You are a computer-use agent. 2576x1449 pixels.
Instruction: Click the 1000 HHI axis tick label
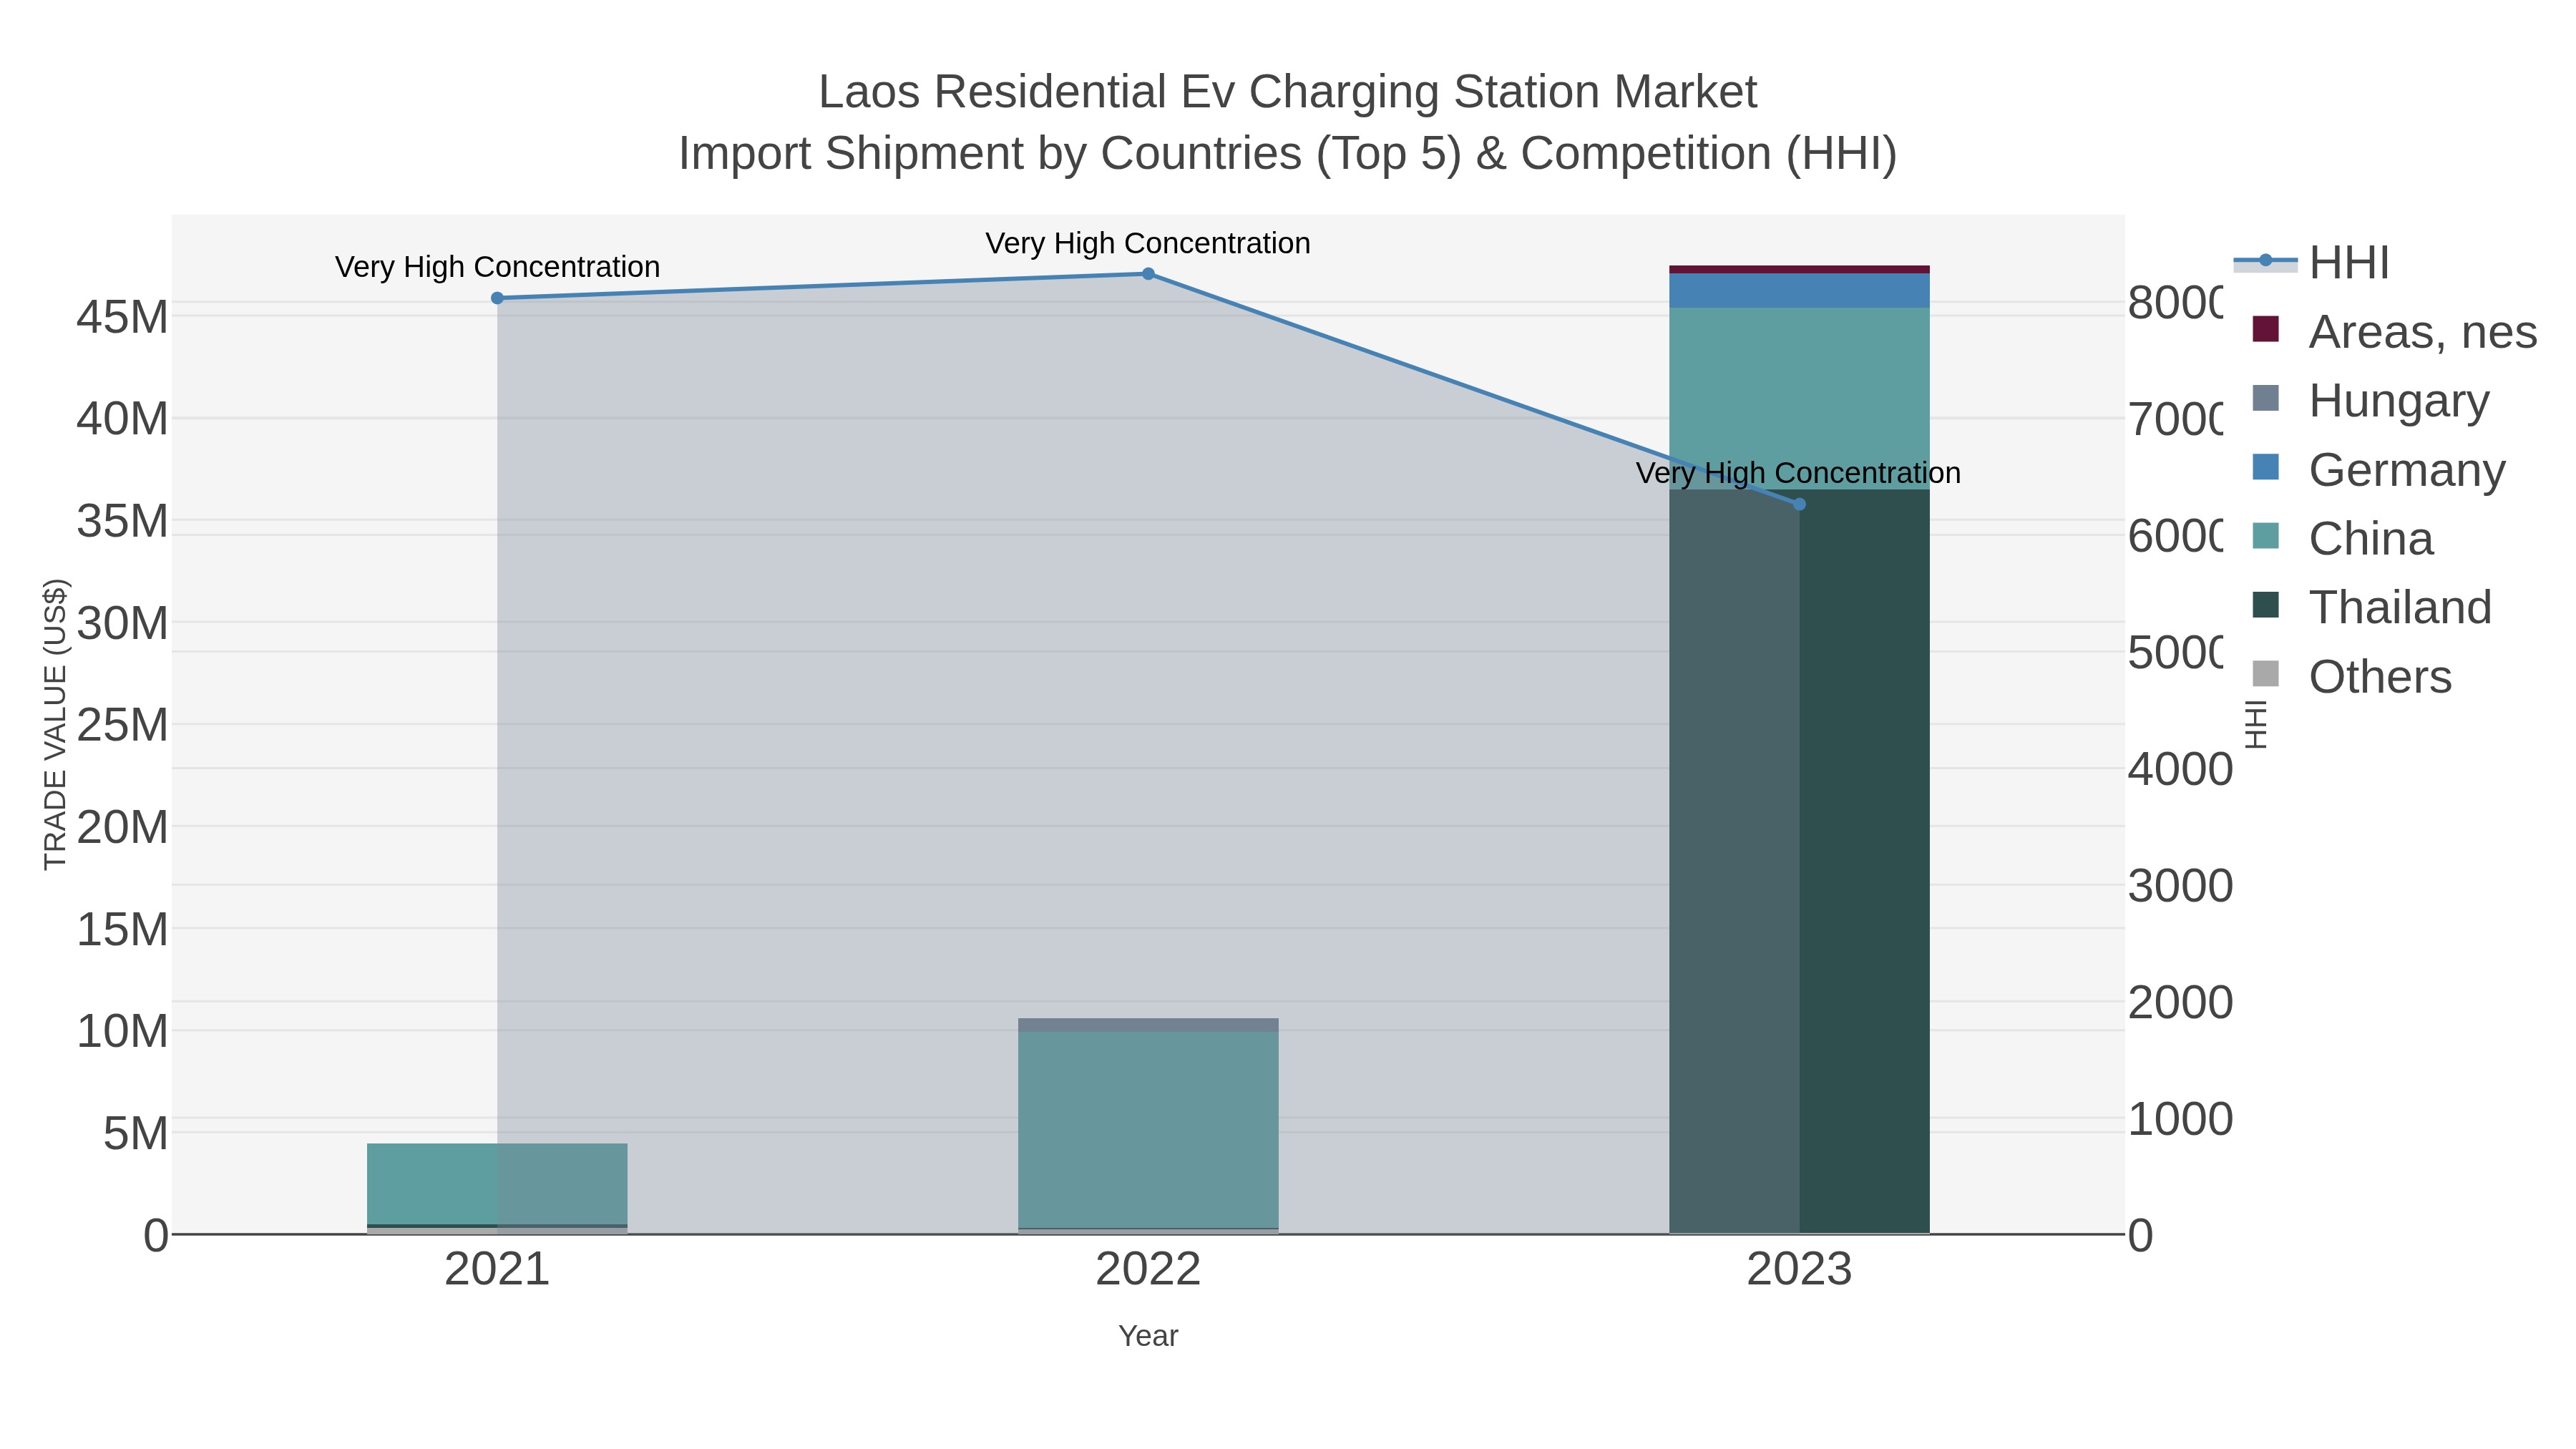pos(2180,1119)
